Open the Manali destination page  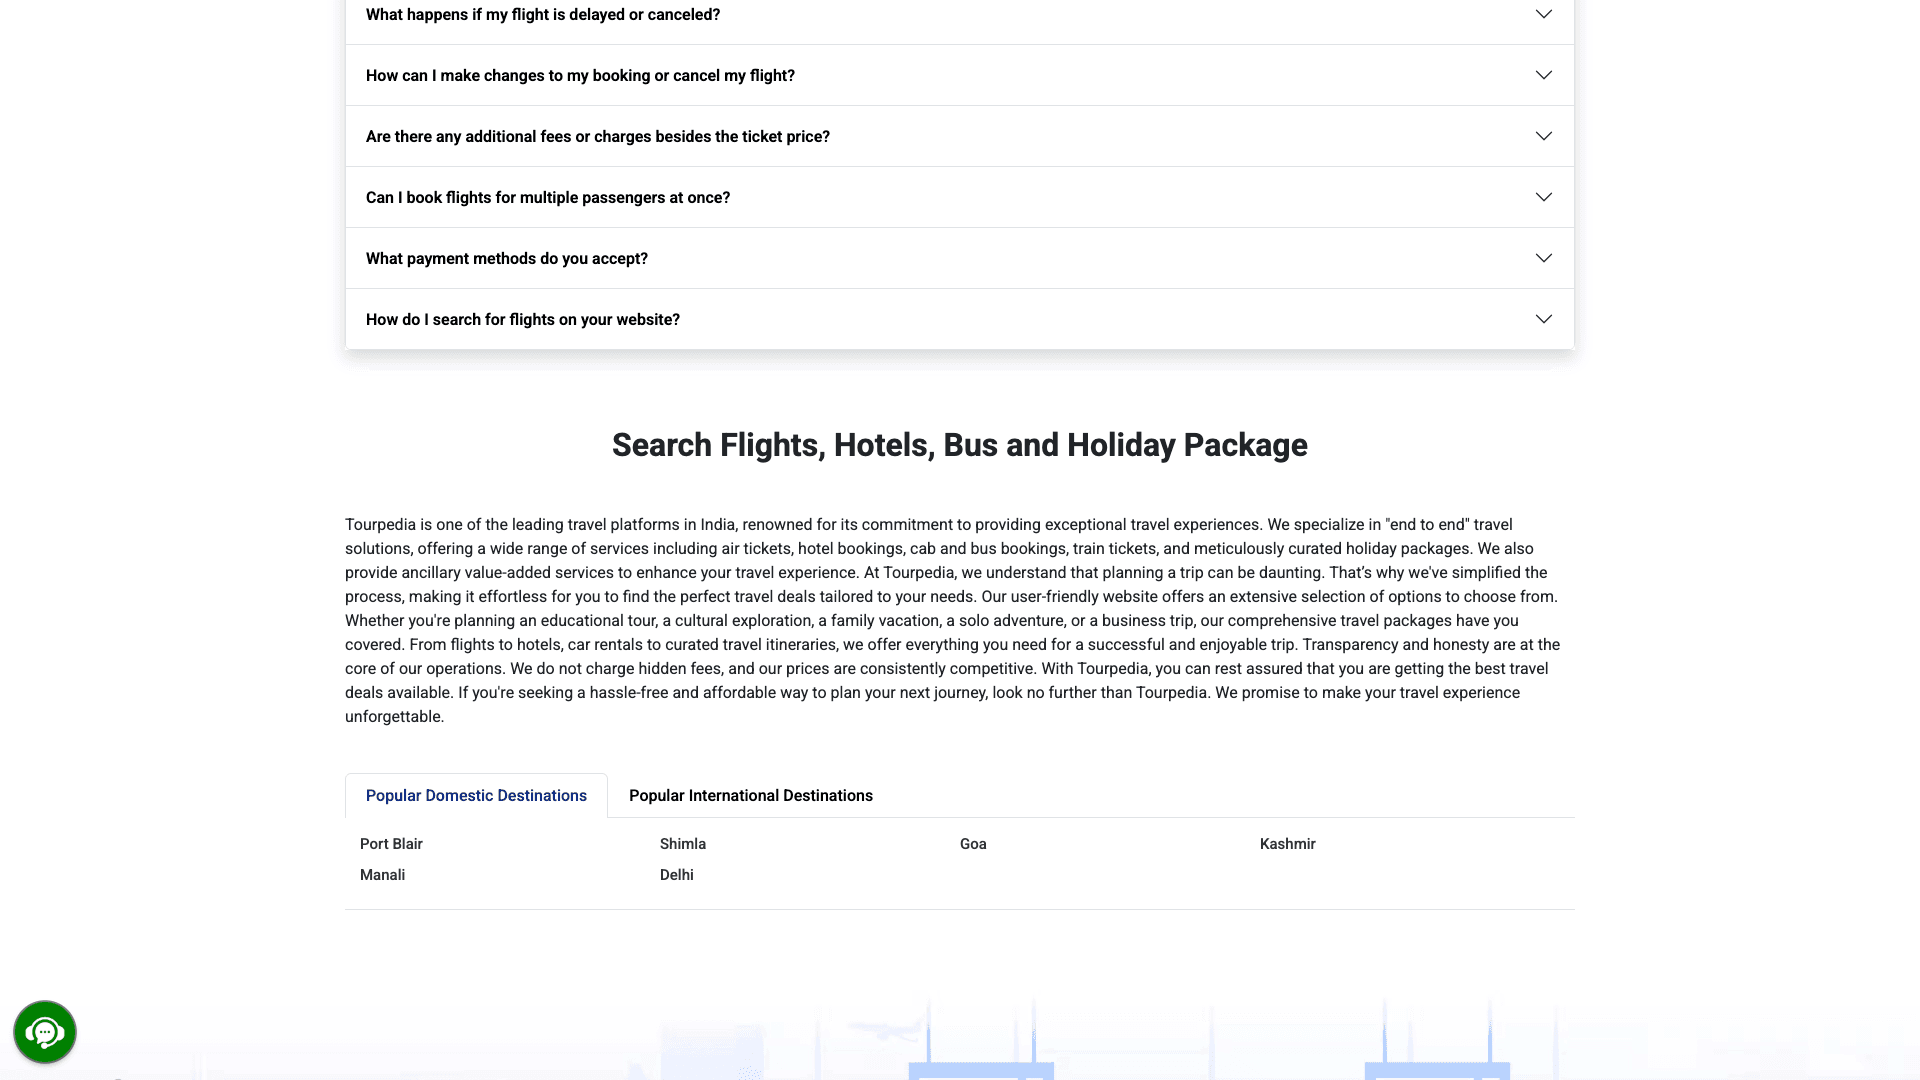tap(382, 874)
